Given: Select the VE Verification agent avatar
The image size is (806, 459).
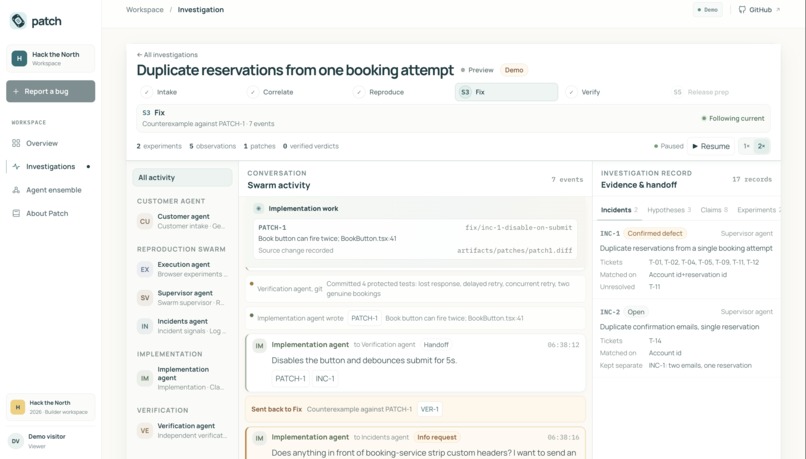Looking at the screenshot, I should tap(145, 431).
